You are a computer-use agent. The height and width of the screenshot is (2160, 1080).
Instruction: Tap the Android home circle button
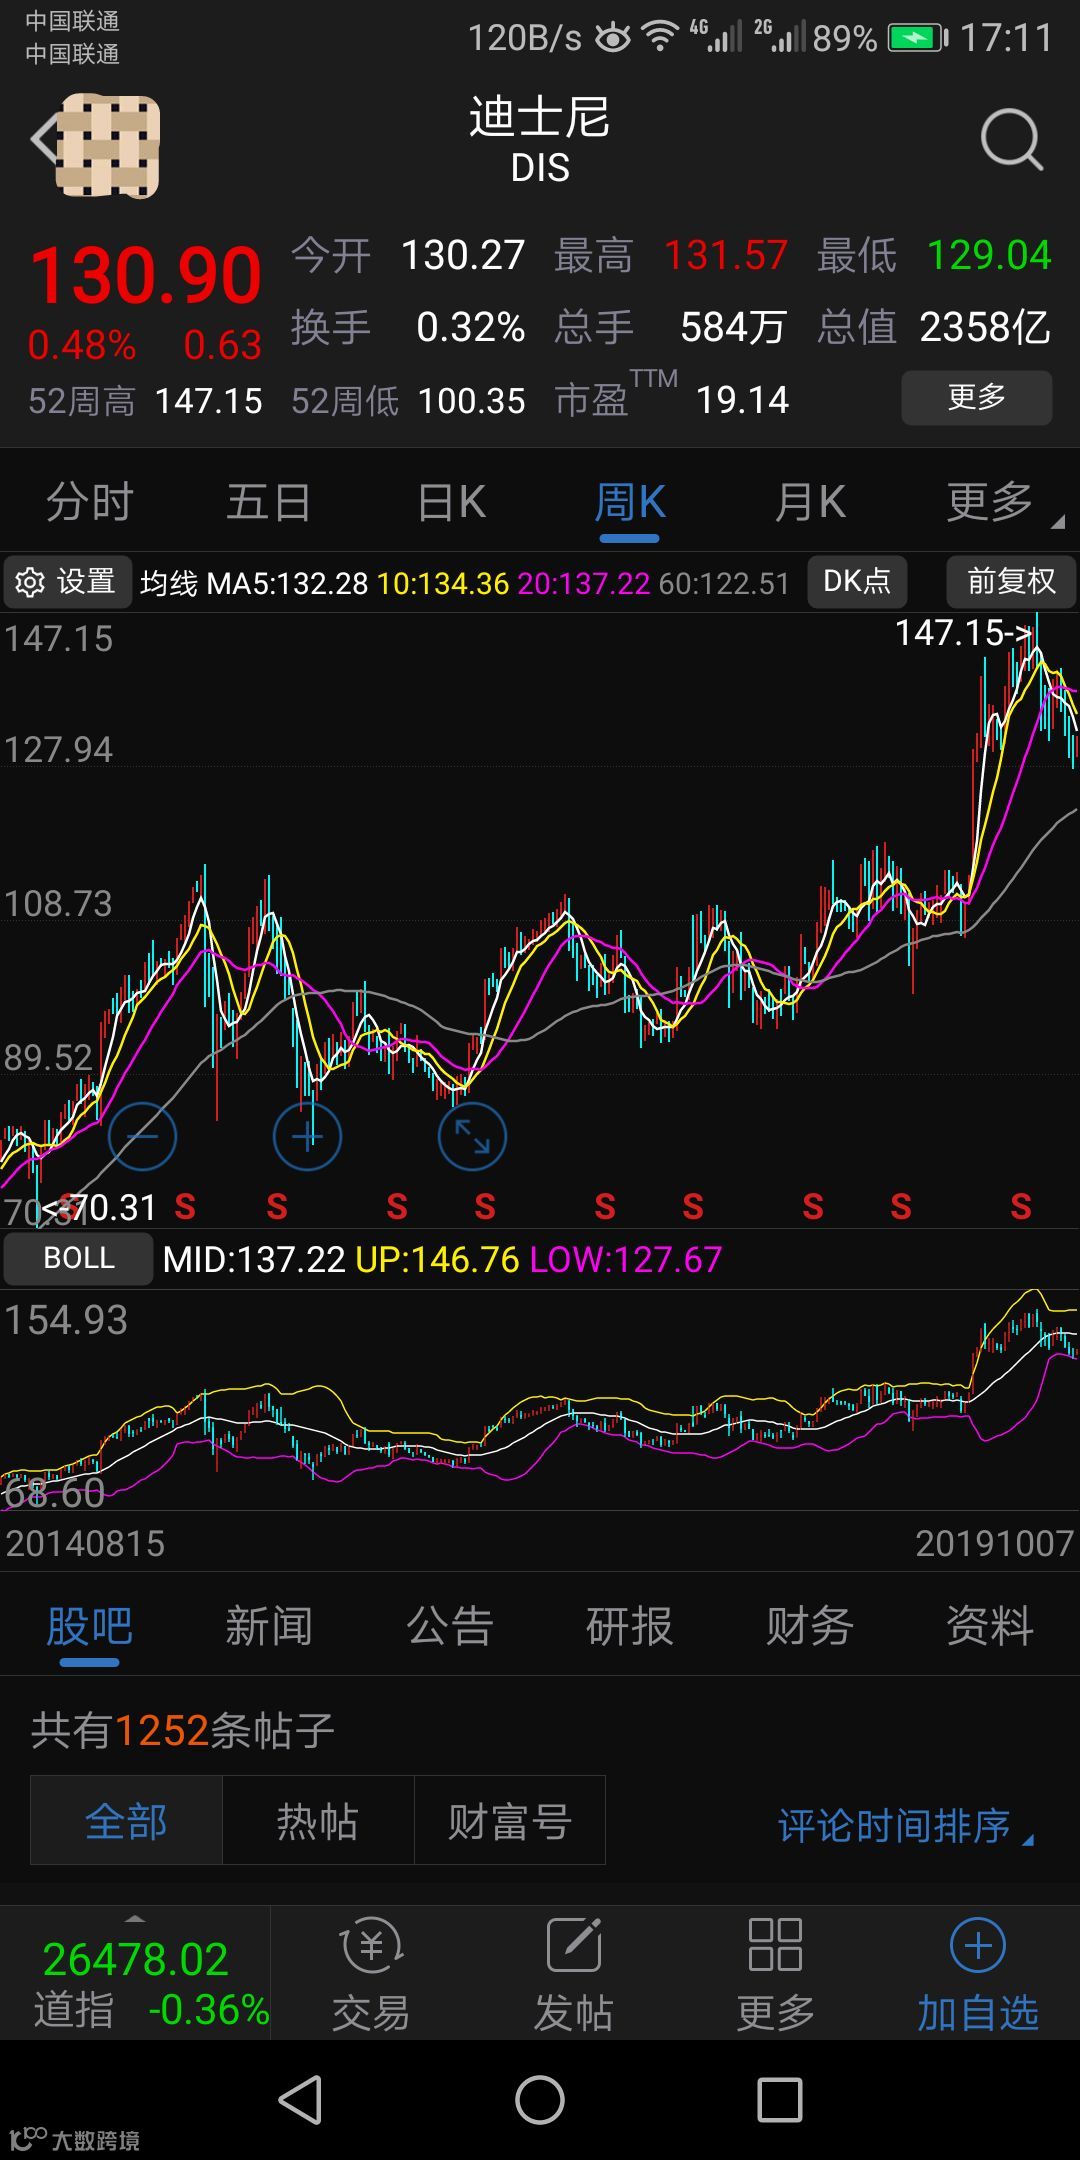pos(540,2100)
